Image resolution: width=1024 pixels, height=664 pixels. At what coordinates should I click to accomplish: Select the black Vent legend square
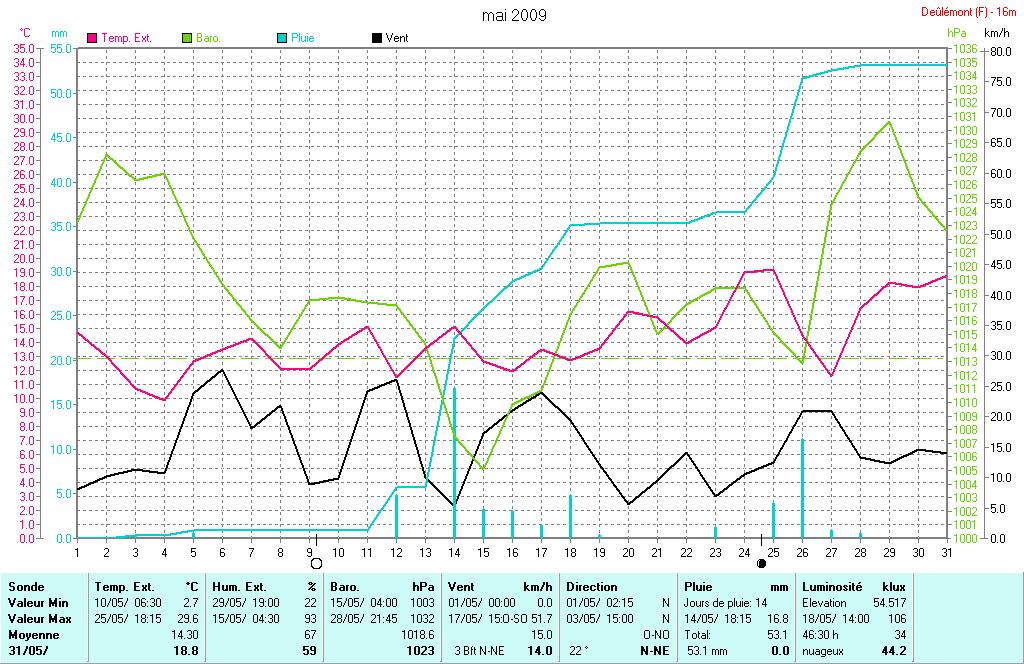(x=376, y=38)
